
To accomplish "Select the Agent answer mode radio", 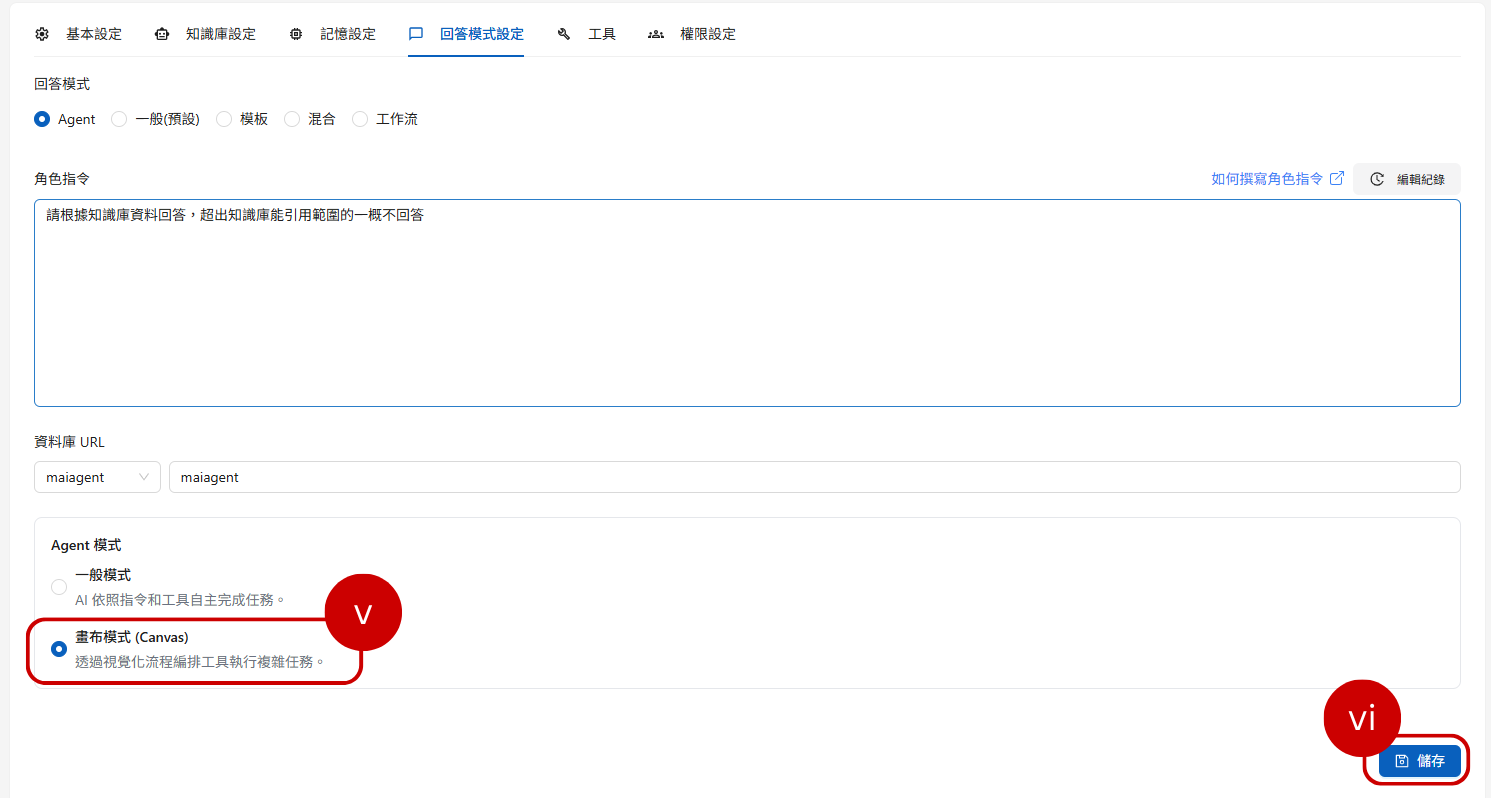I will [x=42, y=119].
